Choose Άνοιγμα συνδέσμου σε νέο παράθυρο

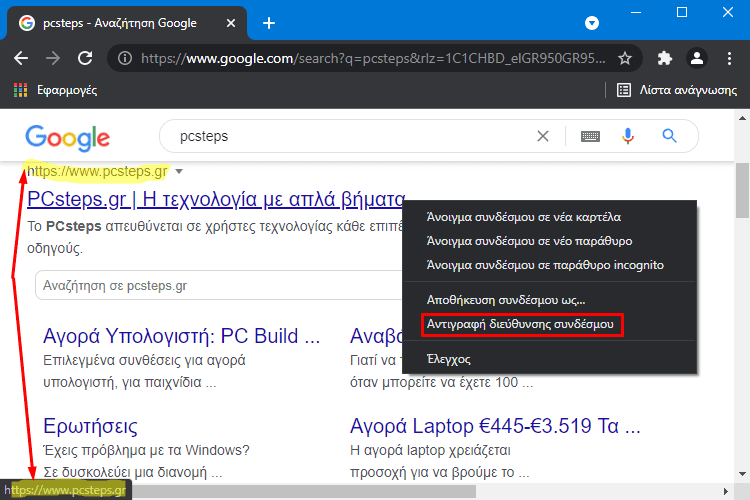point(550,241)
